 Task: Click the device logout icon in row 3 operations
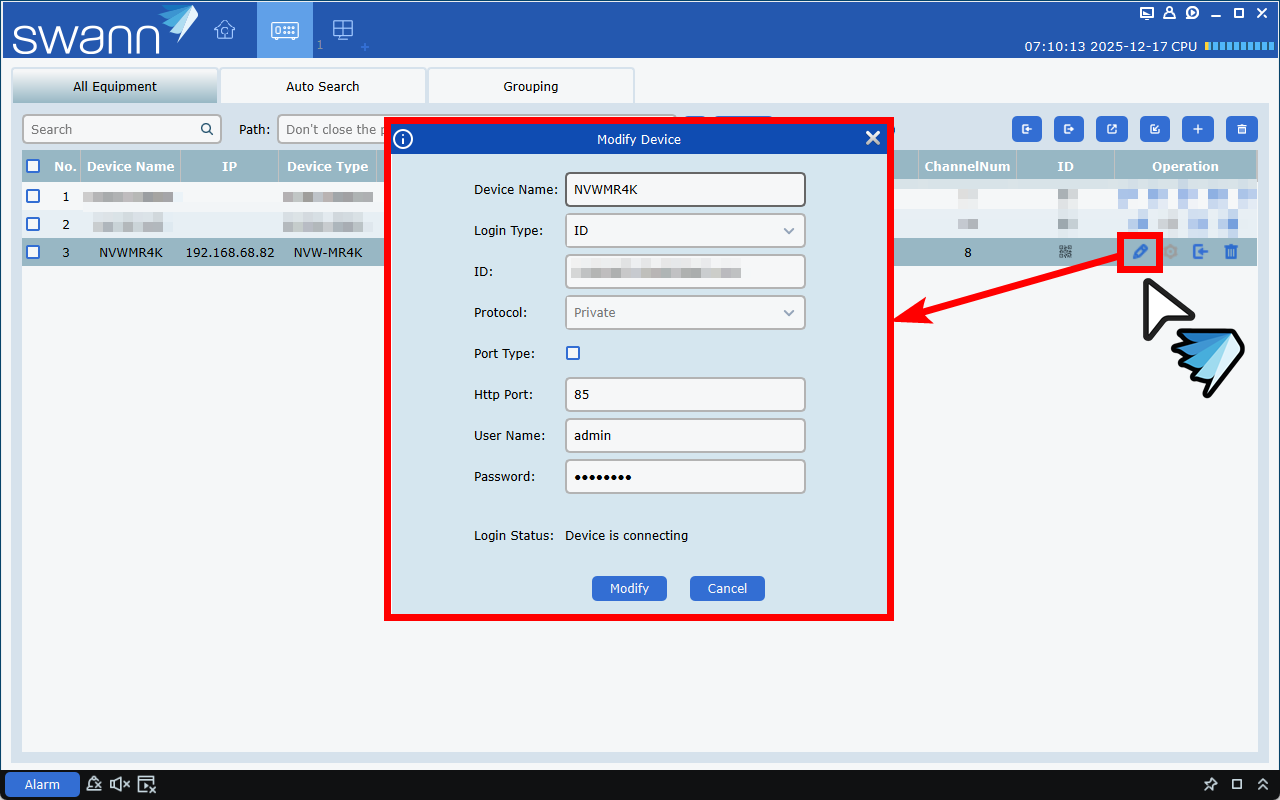pos(1200,252)
